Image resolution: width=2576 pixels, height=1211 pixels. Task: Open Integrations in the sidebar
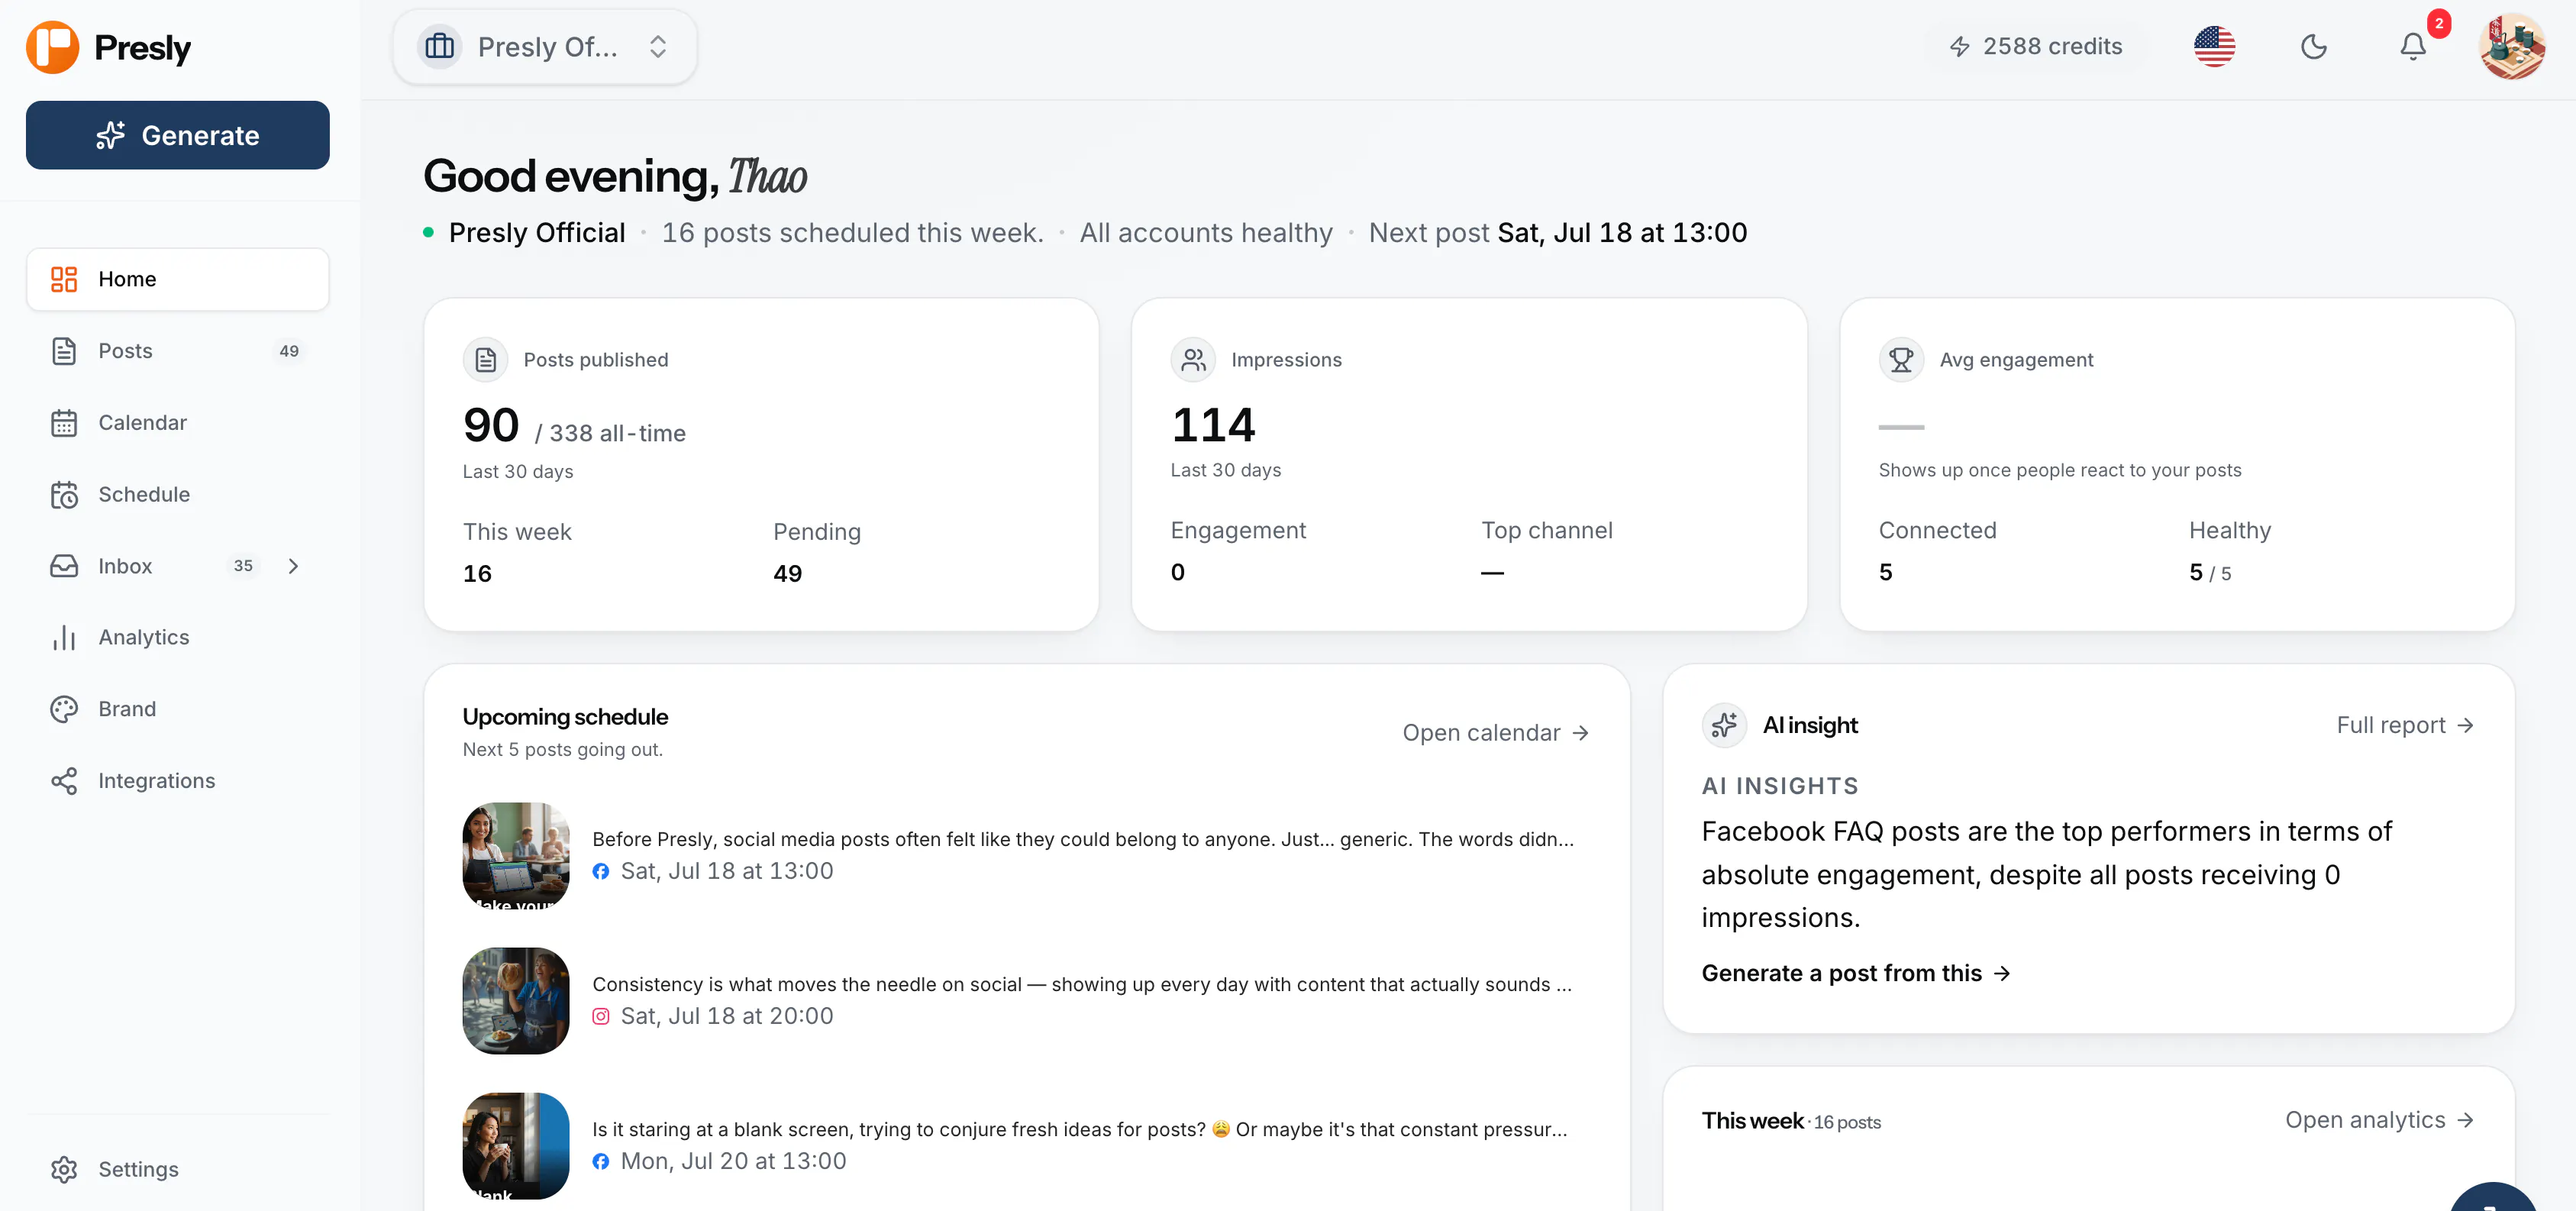(178, 781)
